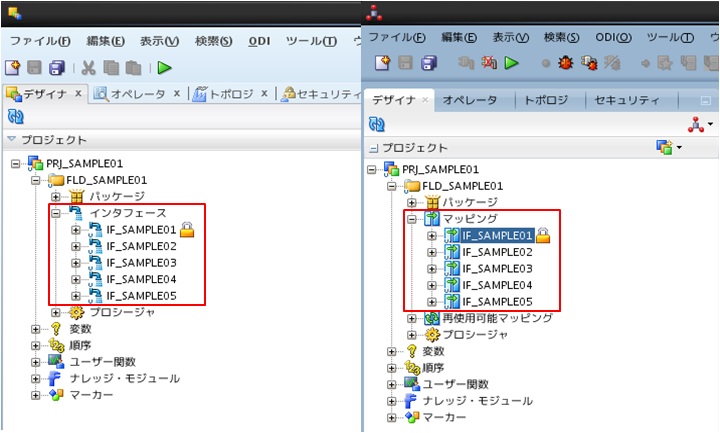
Task: Click refresh icon under left デザイナ tab
Action: click(x=16, y=117)
